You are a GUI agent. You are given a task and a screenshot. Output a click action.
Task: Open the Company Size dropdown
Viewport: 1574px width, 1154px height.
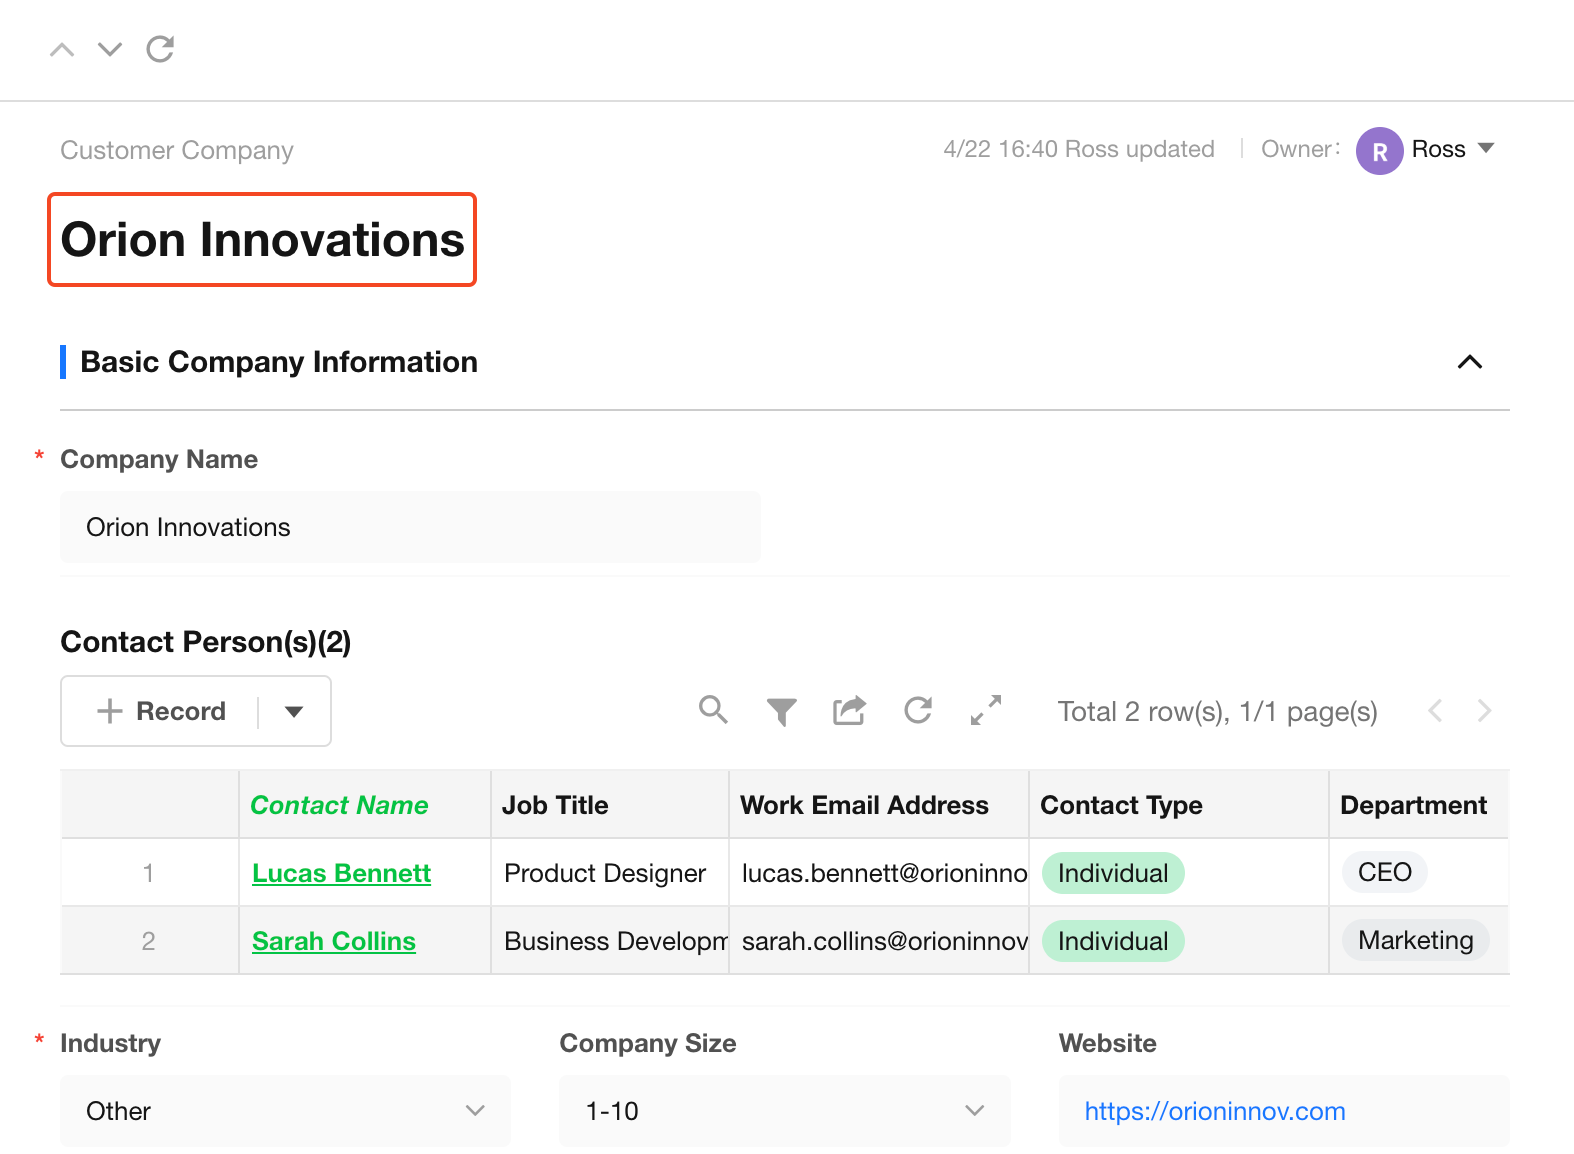[785, 1111]
